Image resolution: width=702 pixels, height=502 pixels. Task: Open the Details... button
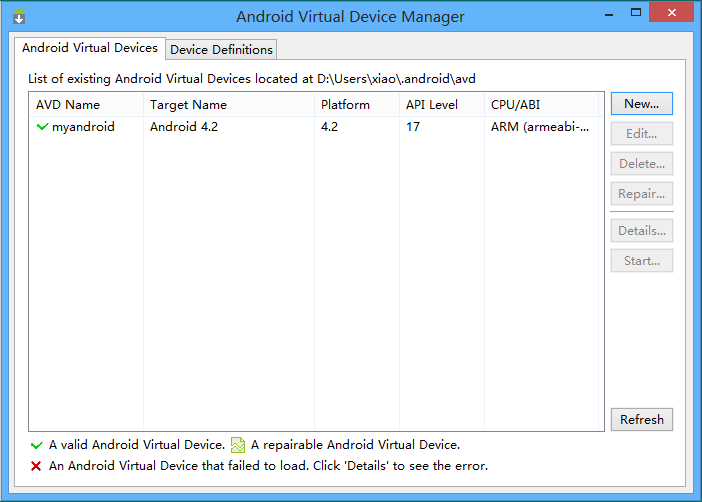(x=642, y=231)
